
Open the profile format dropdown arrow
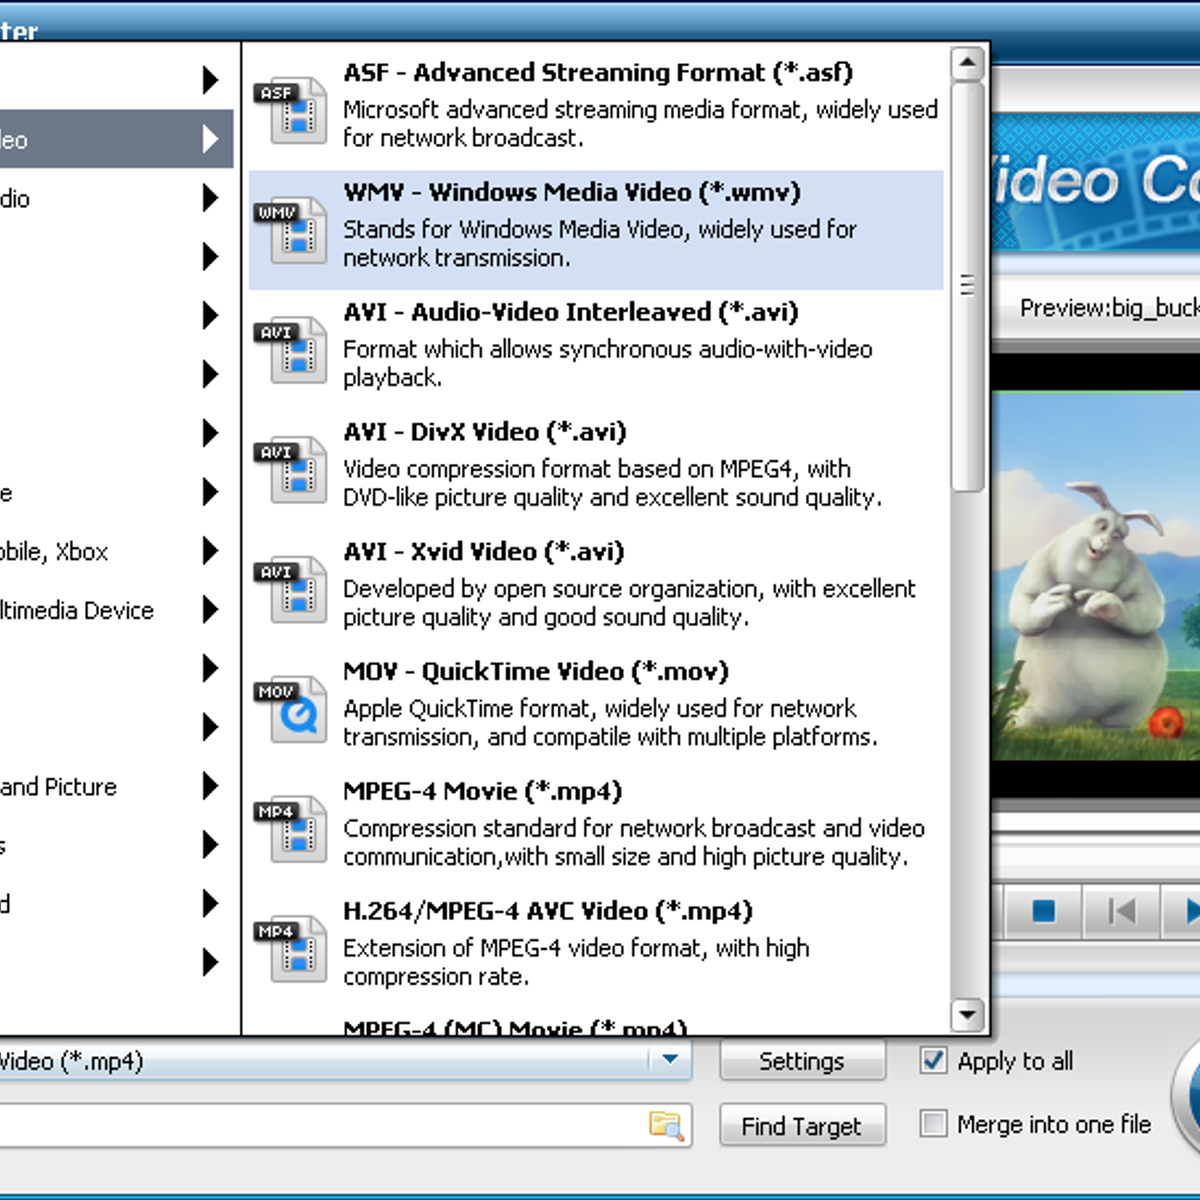pyautogui.click(x=670, y=1060)
